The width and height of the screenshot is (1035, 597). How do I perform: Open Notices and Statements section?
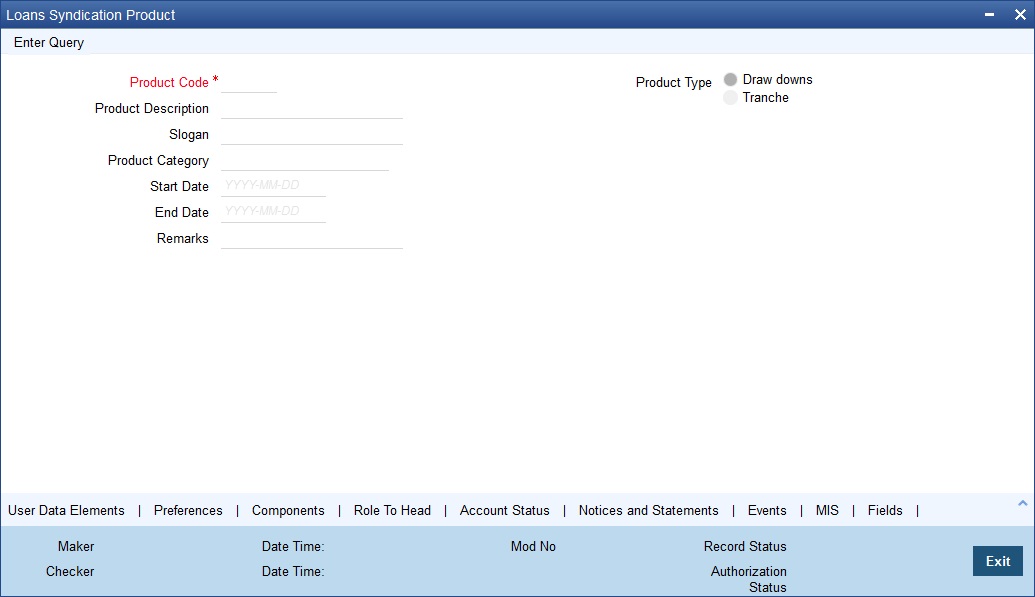tap(648, 510)
